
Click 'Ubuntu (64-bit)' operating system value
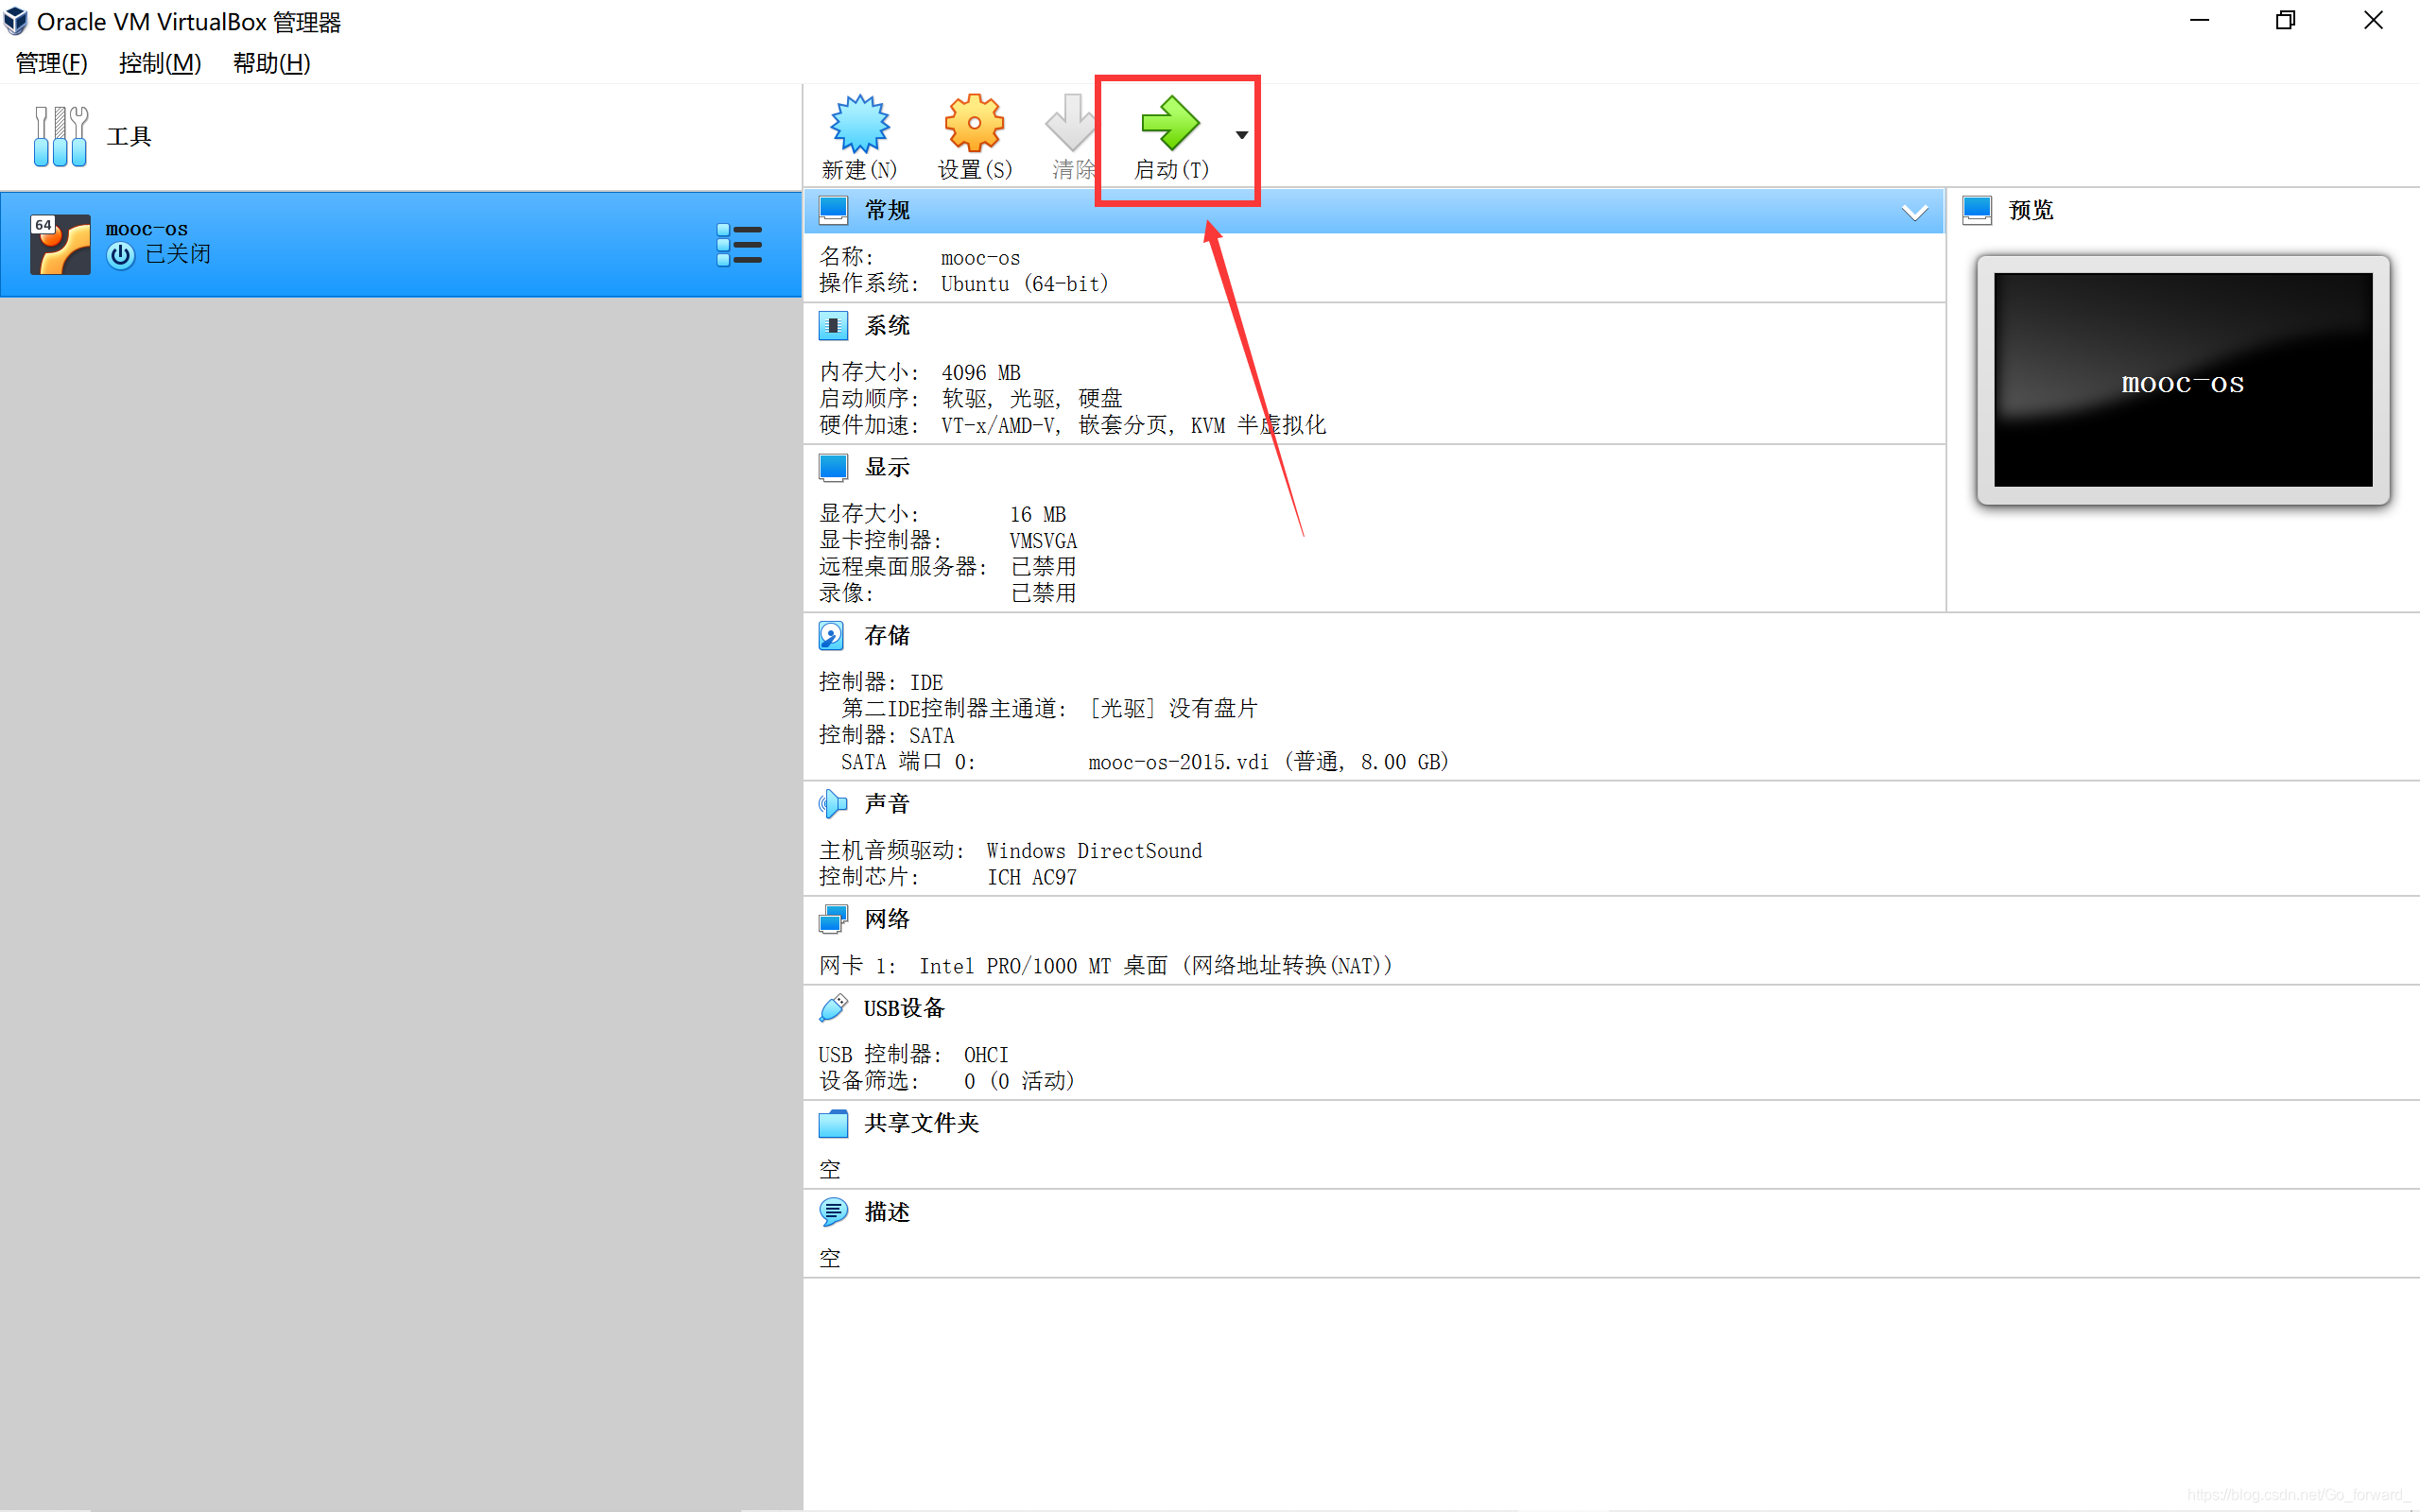point(1025,284)
